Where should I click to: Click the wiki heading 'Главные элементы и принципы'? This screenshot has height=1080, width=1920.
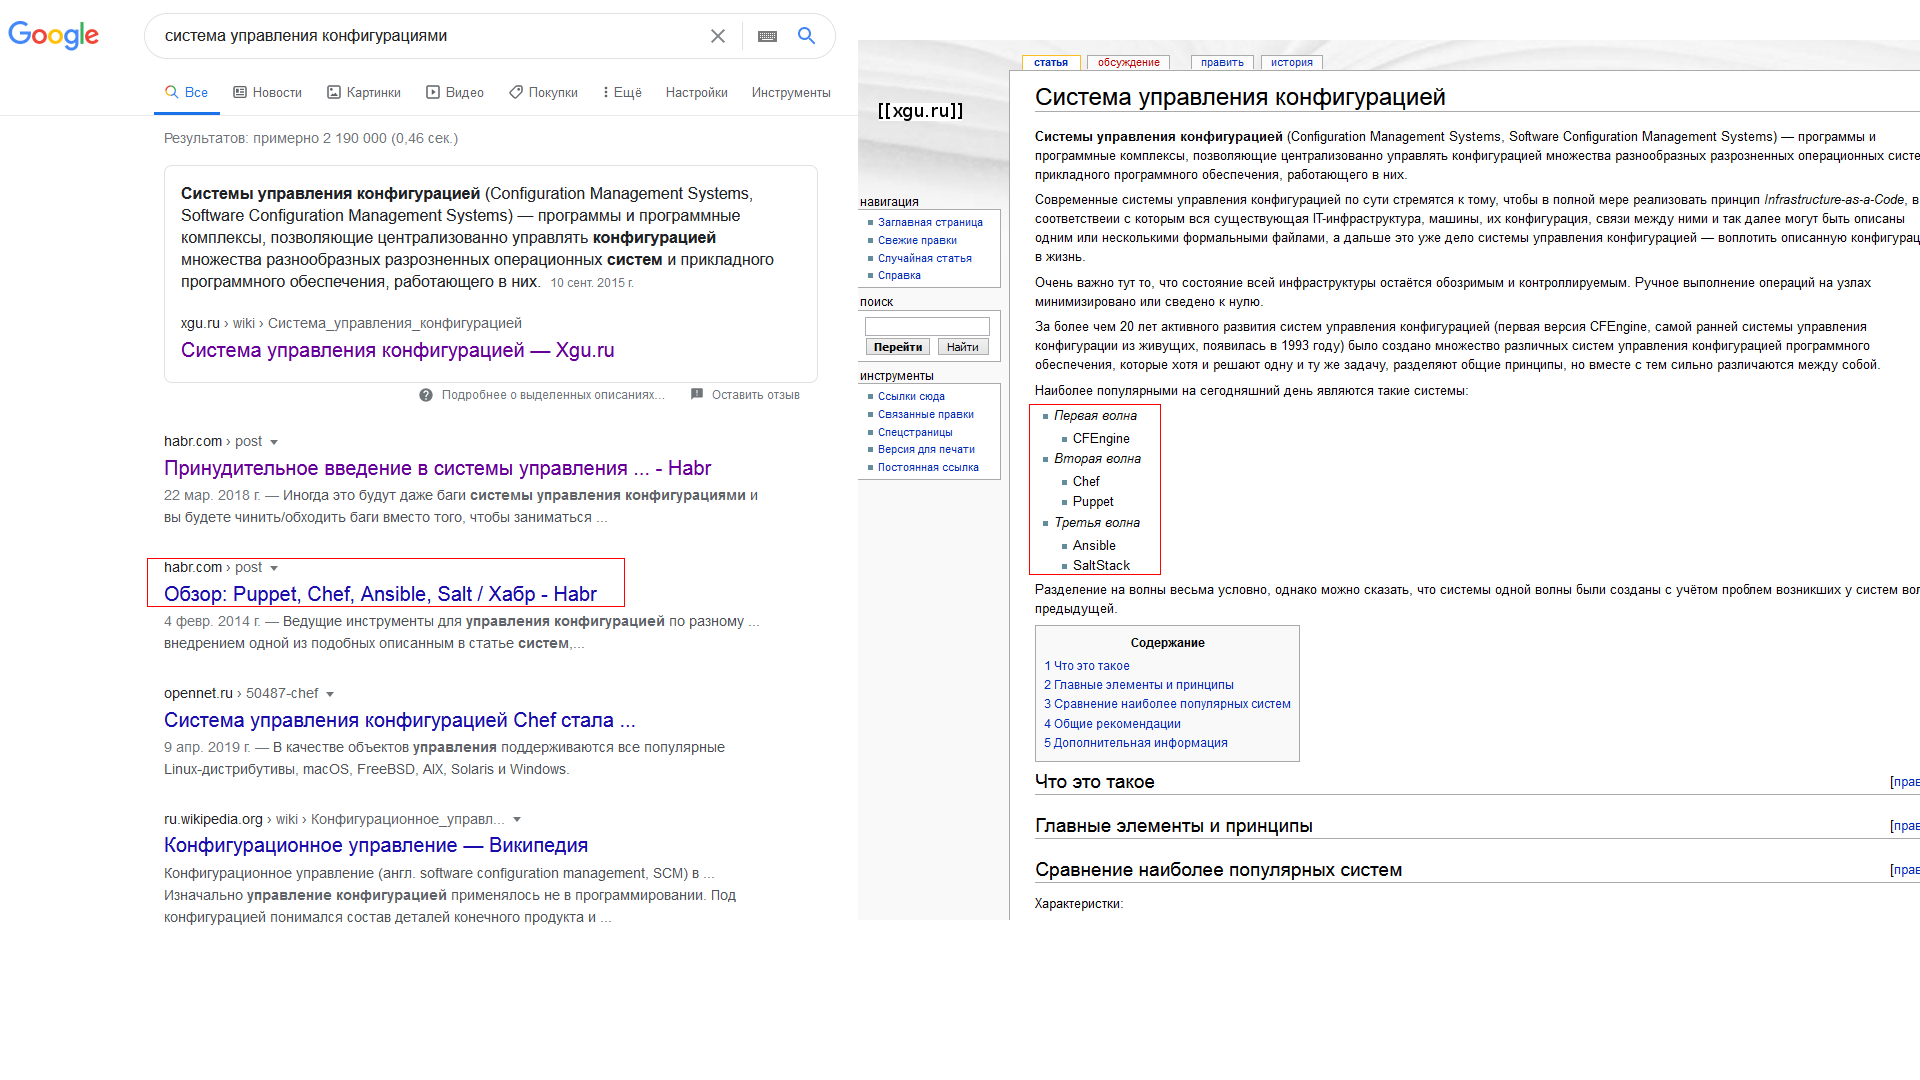tap(1173, 826)
